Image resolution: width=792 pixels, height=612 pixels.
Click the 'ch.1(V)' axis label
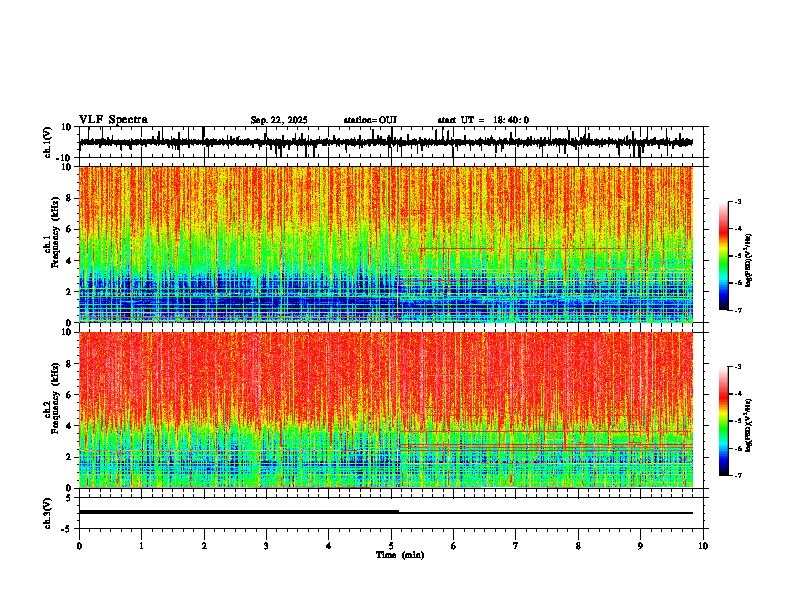(48, 142)
